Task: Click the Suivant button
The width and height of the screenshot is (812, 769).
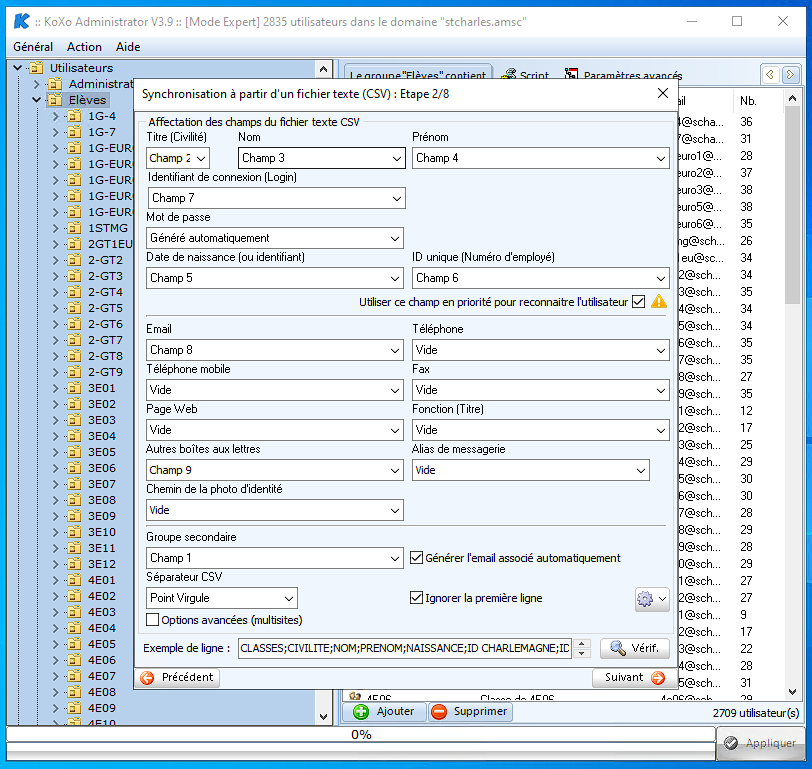Action: 634,677
